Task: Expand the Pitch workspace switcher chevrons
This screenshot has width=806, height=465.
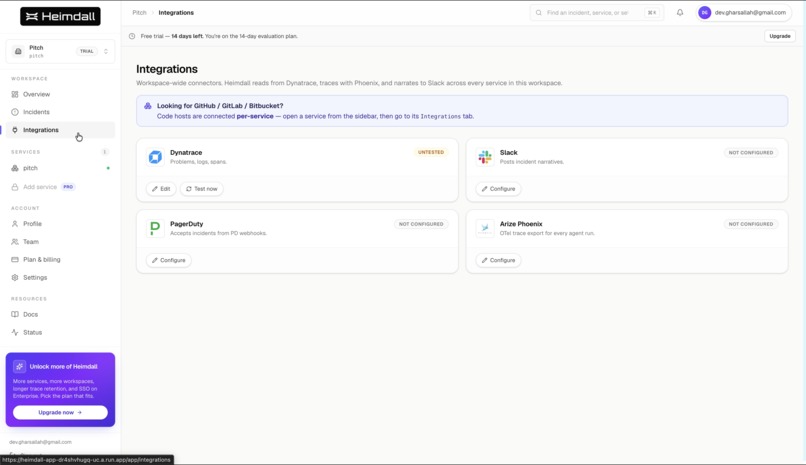Action: pos(106,51)
